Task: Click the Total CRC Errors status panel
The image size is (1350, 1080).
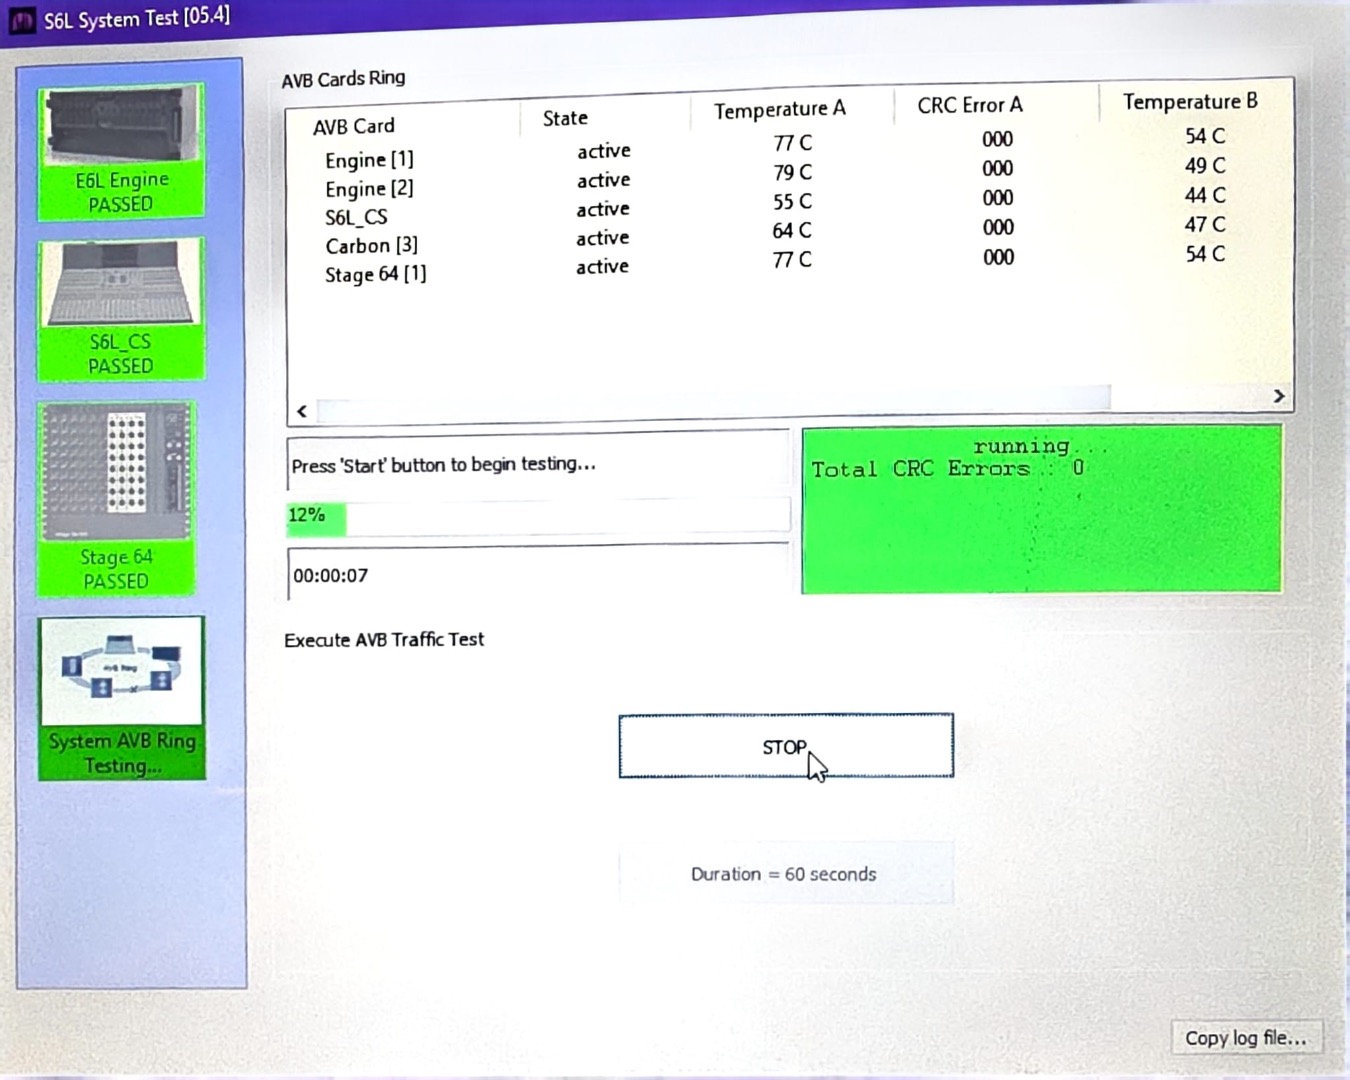Action: 1041,510
